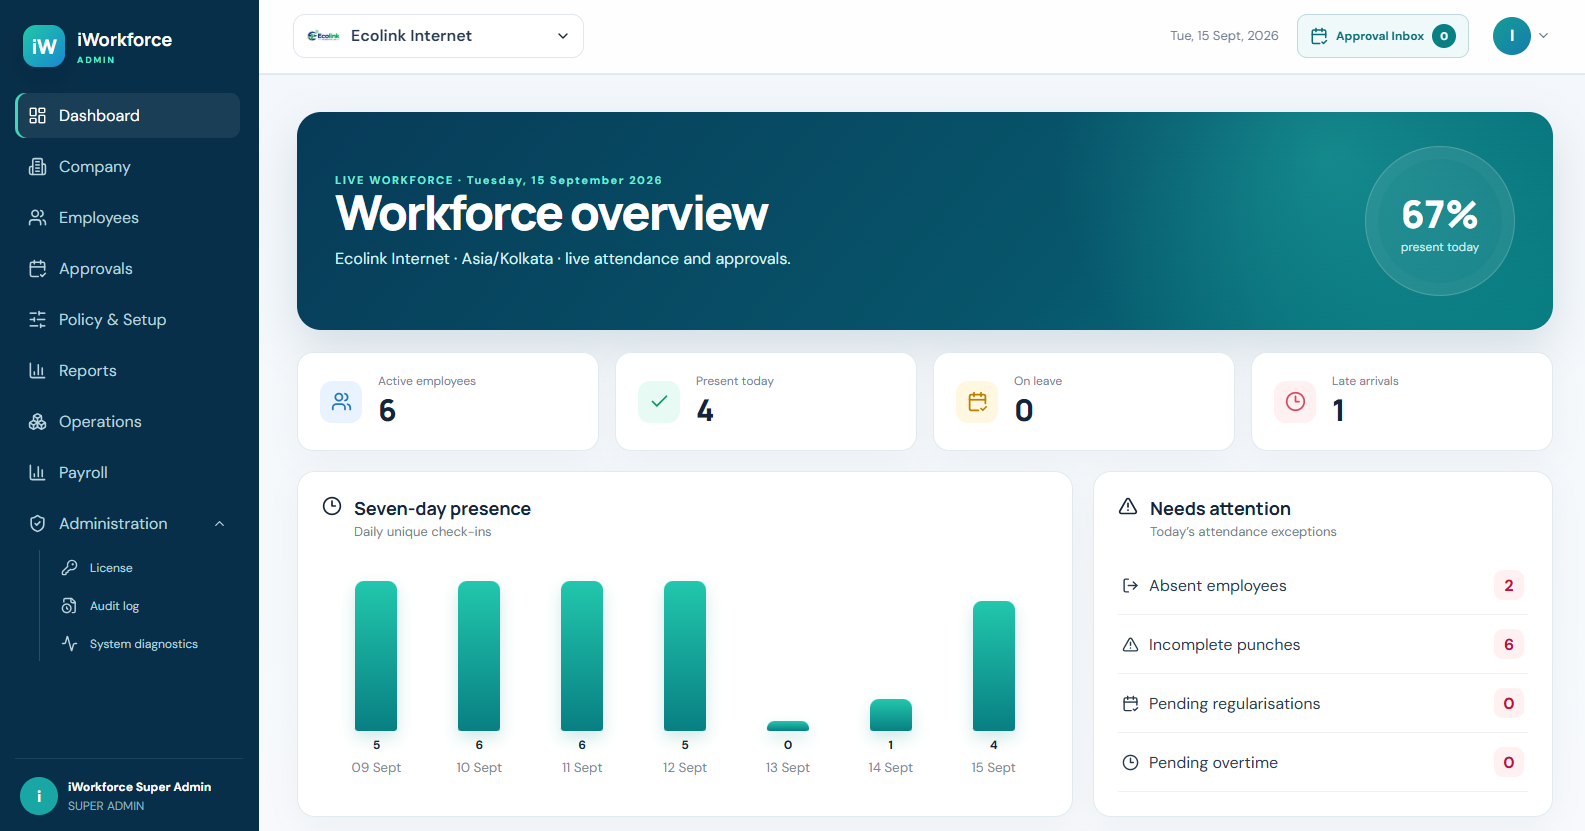This screenshot has height=831, width=1585.
Task: Click the Late arrivals clock icon
Action: (x=1295, y=402)
